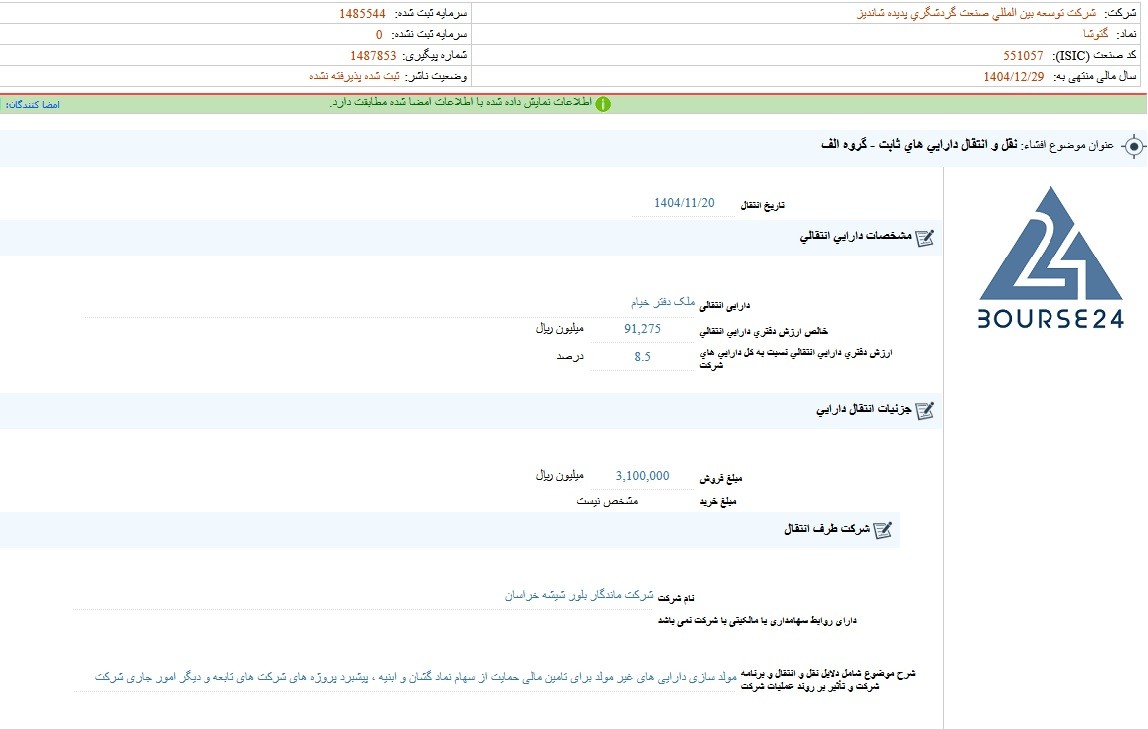1148x729 pixels.
Task: Click the edit icon next to مشخصات دارایی انتقالی
Action: pyautogui.click(x=925, y=238)
